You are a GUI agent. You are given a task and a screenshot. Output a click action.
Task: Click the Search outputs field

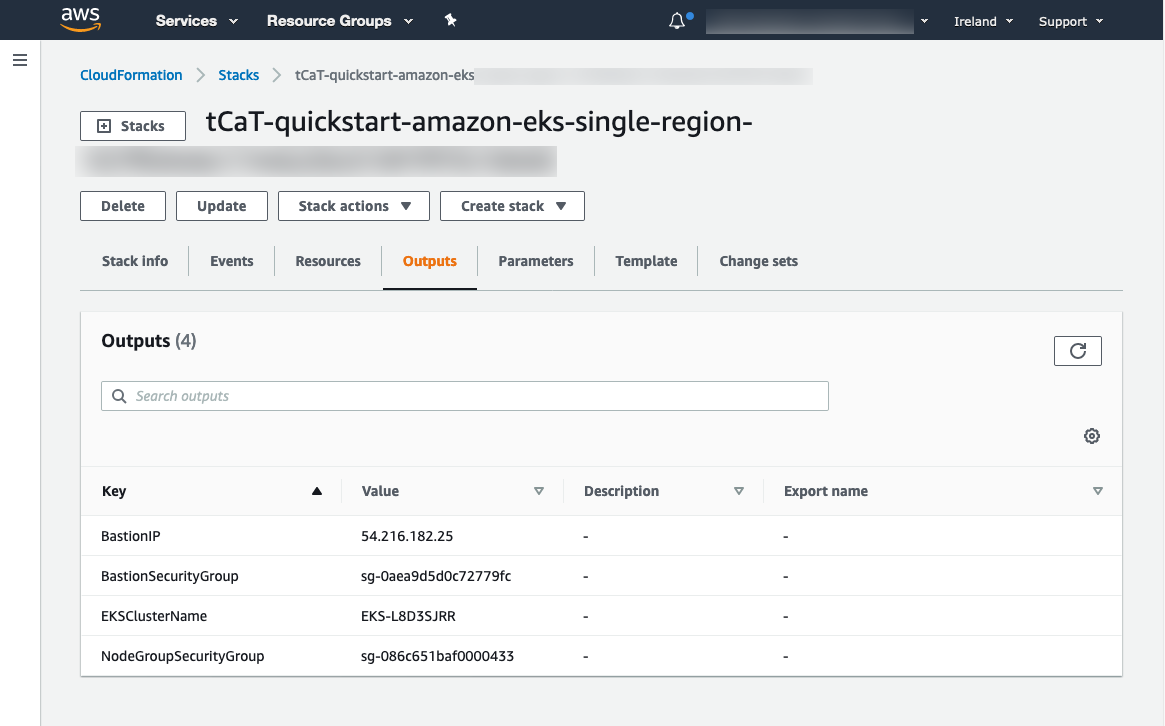coord(464,396)
